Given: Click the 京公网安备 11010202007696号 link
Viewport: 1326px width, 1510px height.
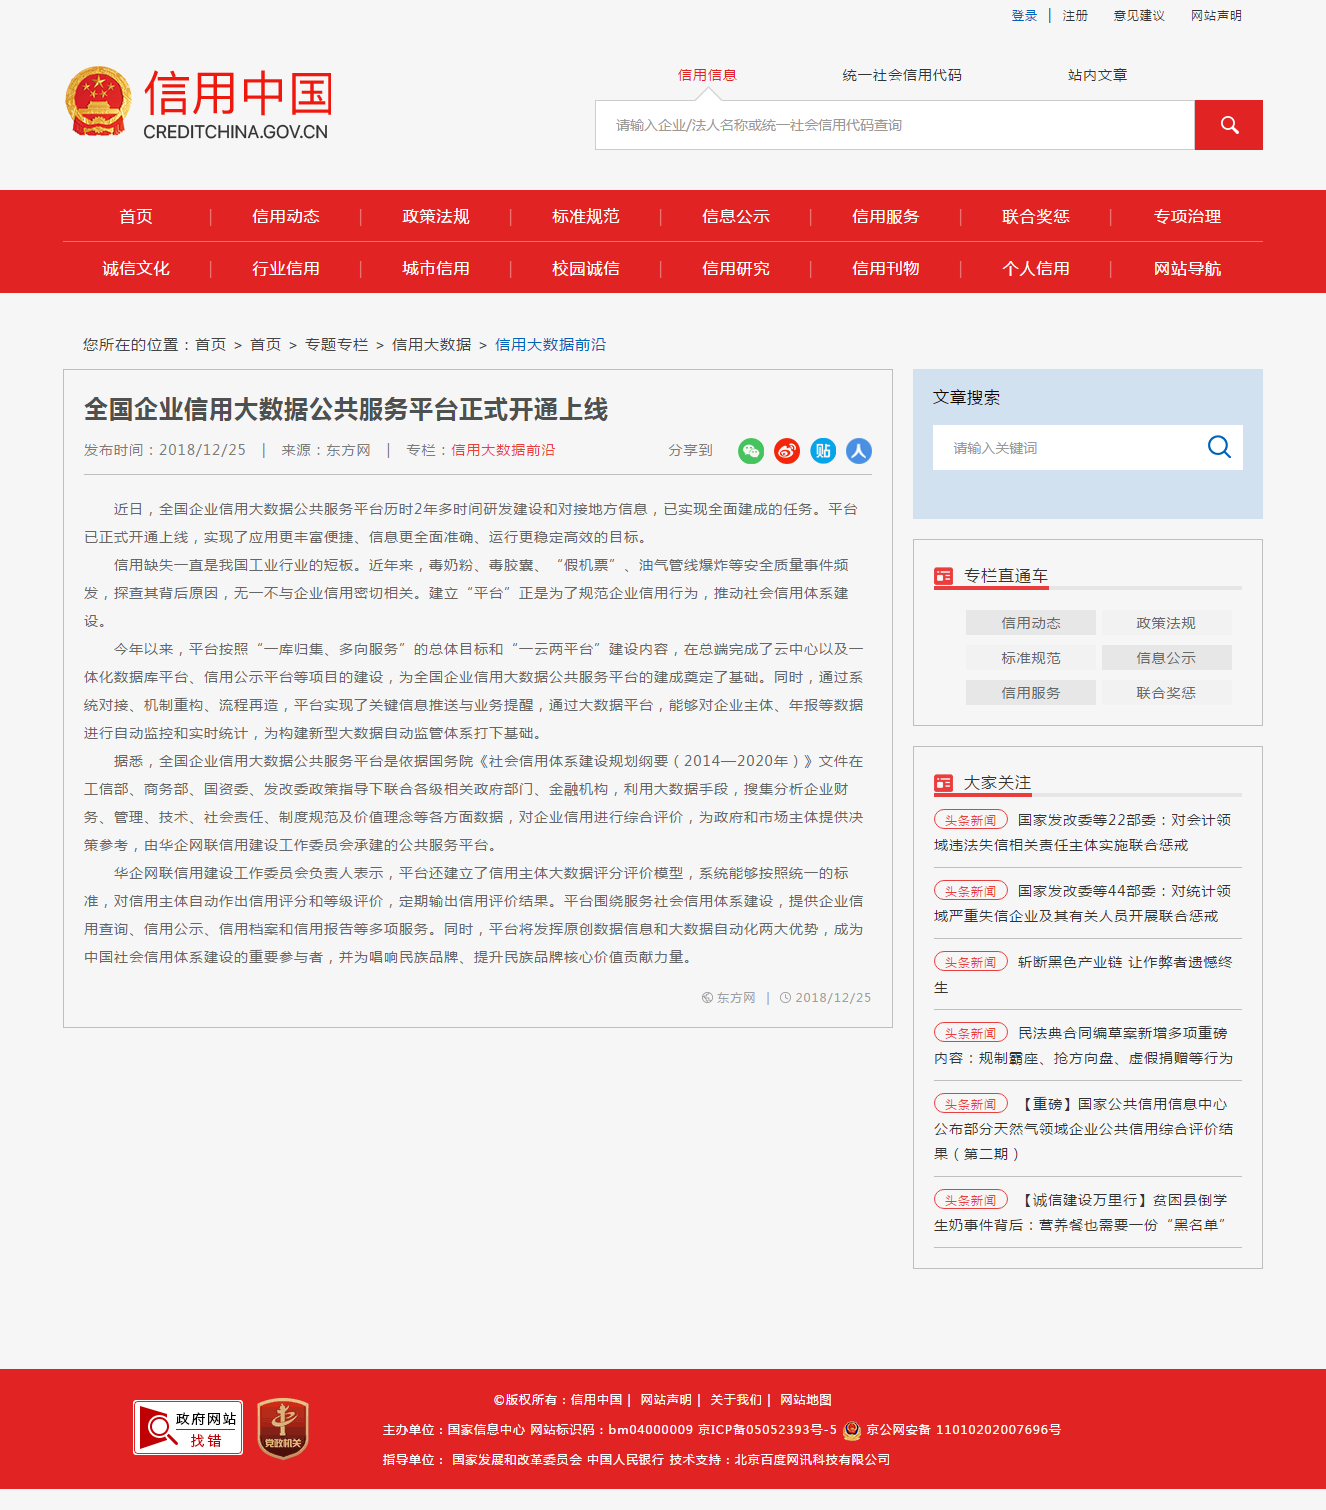Looking at the screenshot, I should 963,1430.
